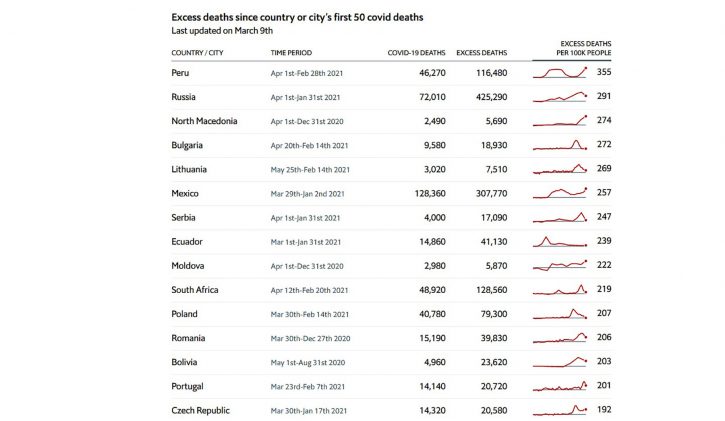The image size is (725, 421).
Task: Sort table by COVID-19 Deaths column header
Action: [416, 53]
